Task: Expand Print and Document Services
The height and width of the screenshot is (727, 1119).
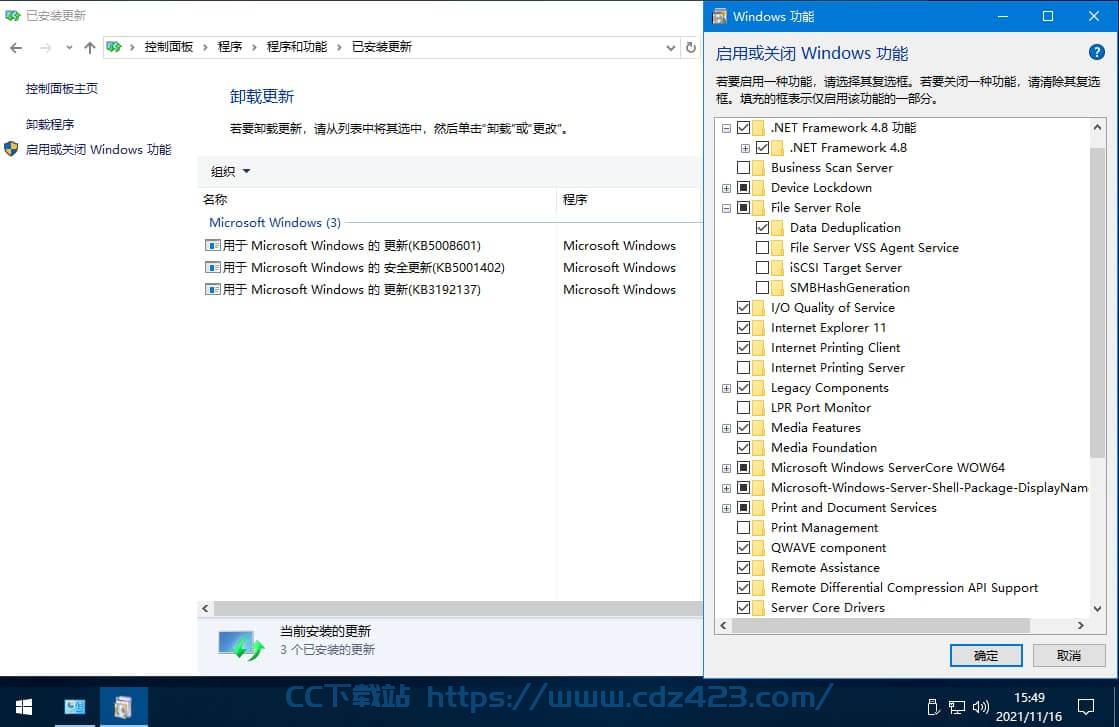Action: point(726,508)
